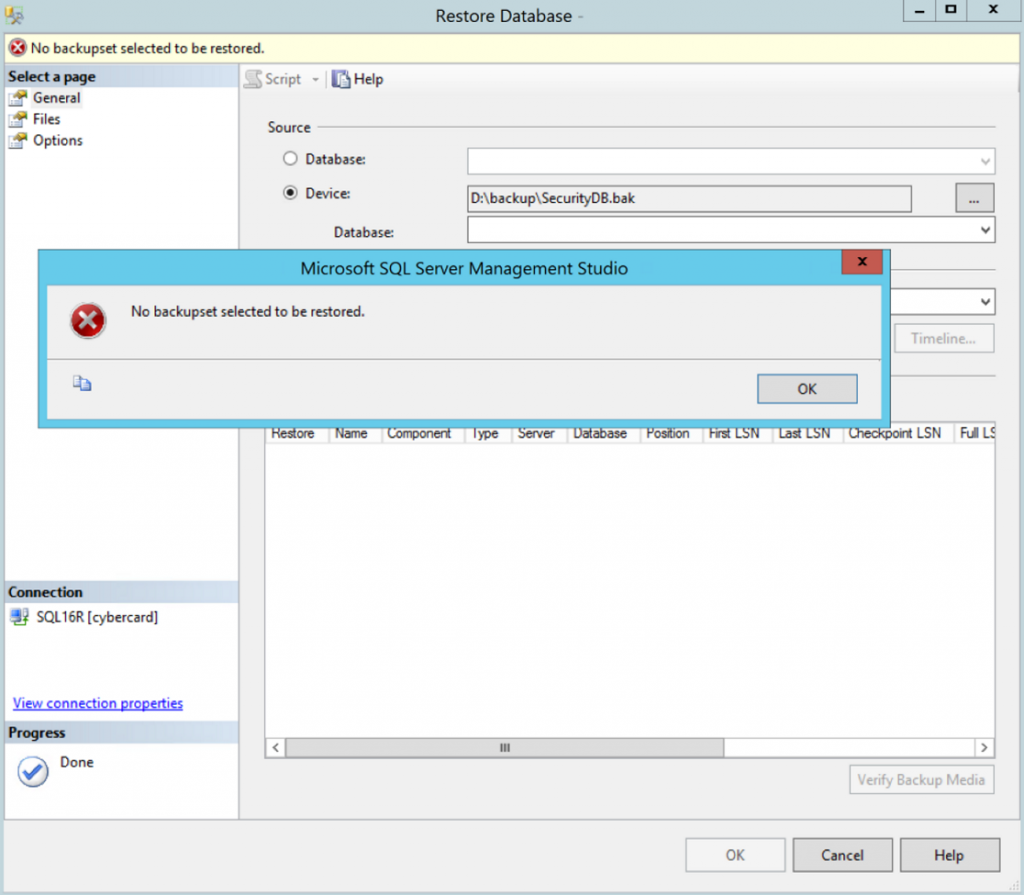Click the copy message icon in the error dialog
Screen dimensions: 1024x895
click(x=82, y=383)
